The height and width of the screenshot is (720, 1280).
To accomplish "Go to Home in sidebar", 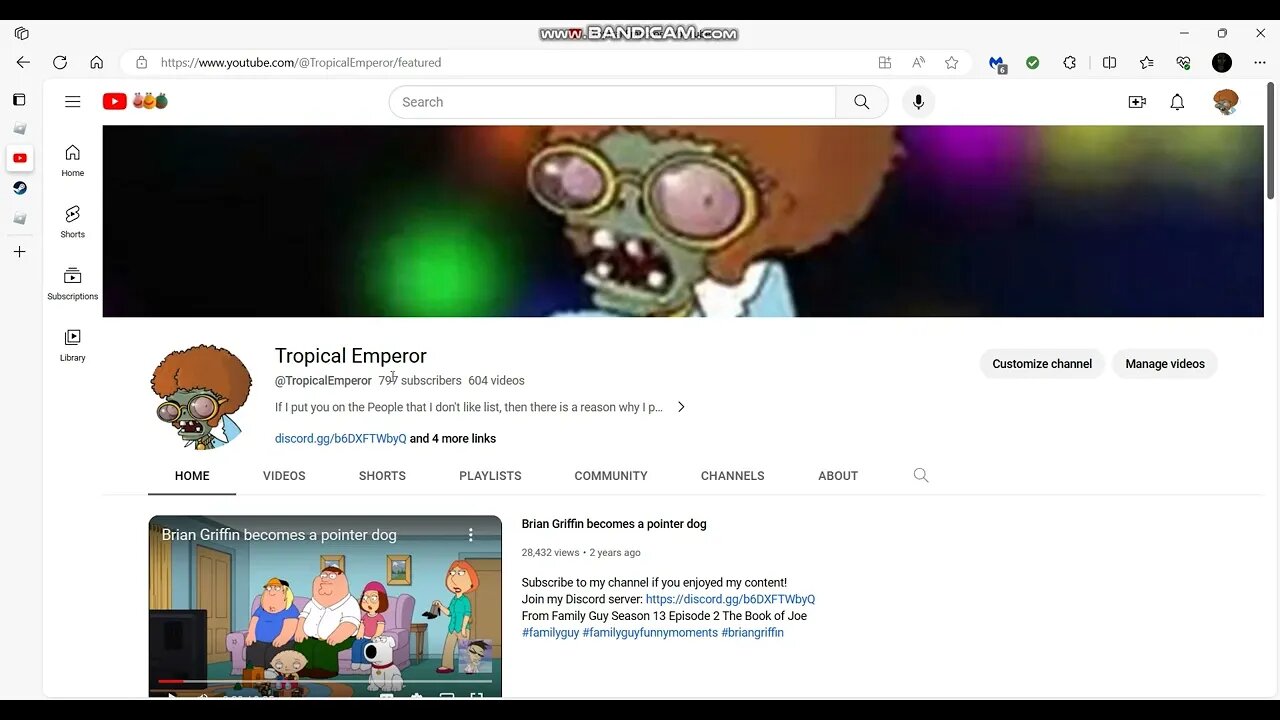I will point(72,160).
